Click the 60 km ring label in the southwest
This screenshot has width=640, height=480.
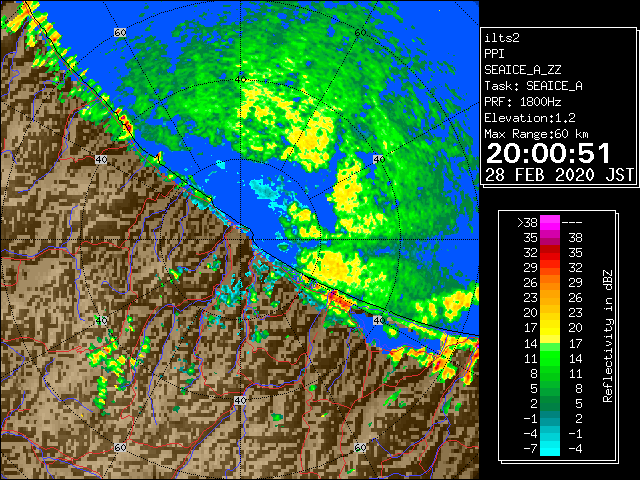coord(120,448)
